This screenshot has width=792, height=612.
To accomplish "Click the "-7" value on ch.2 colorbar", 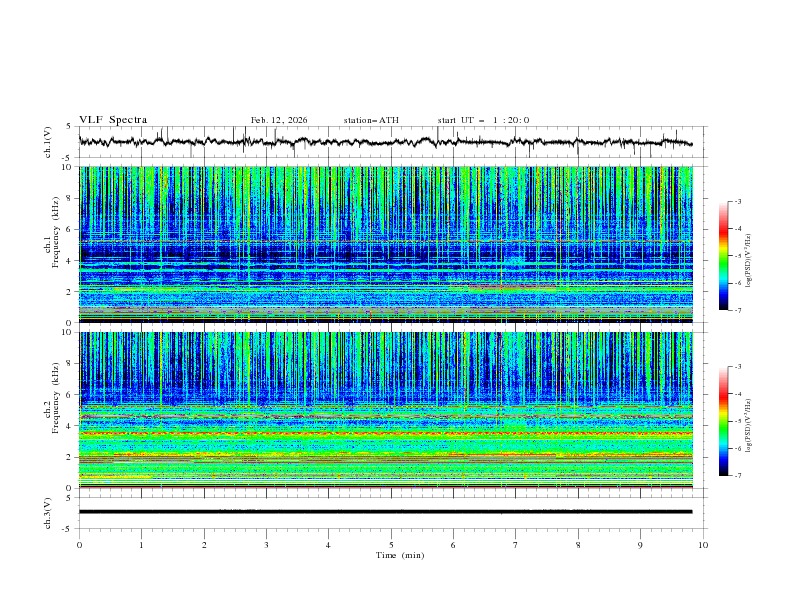I will (x=738, y=476).
